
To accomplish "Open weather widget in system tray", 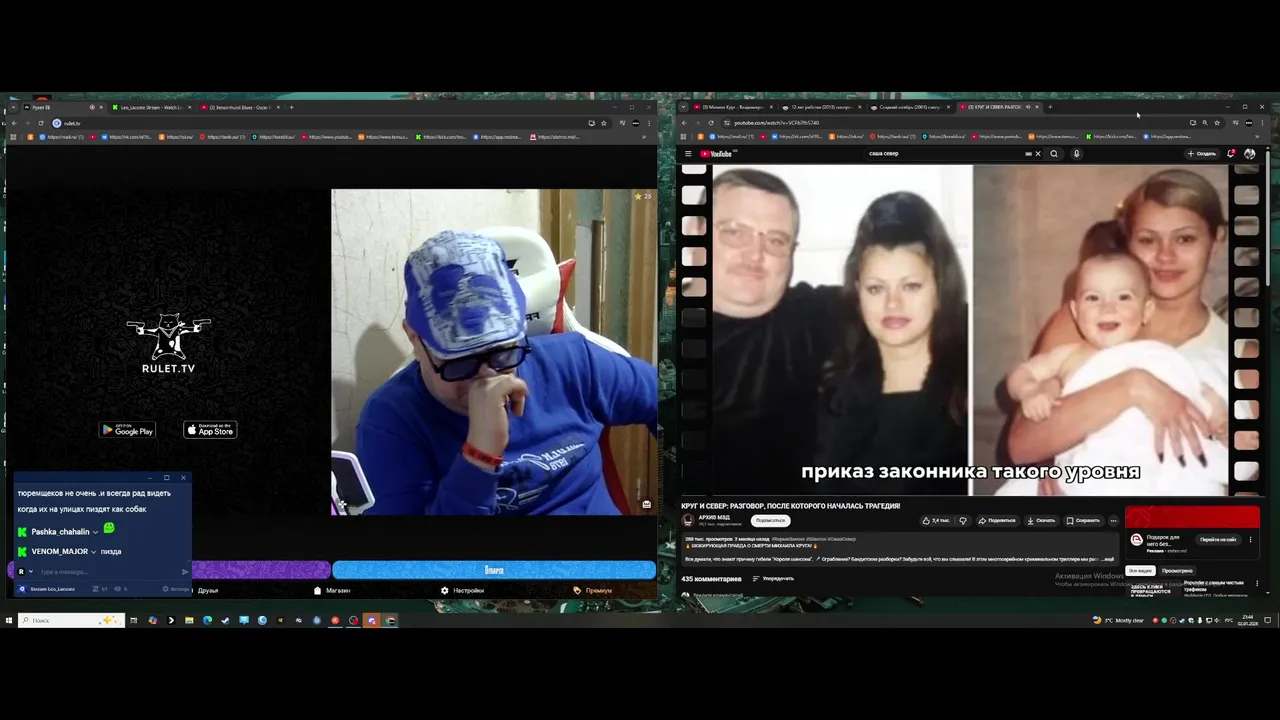I will pyautogui.click(x=1120, y=620).
